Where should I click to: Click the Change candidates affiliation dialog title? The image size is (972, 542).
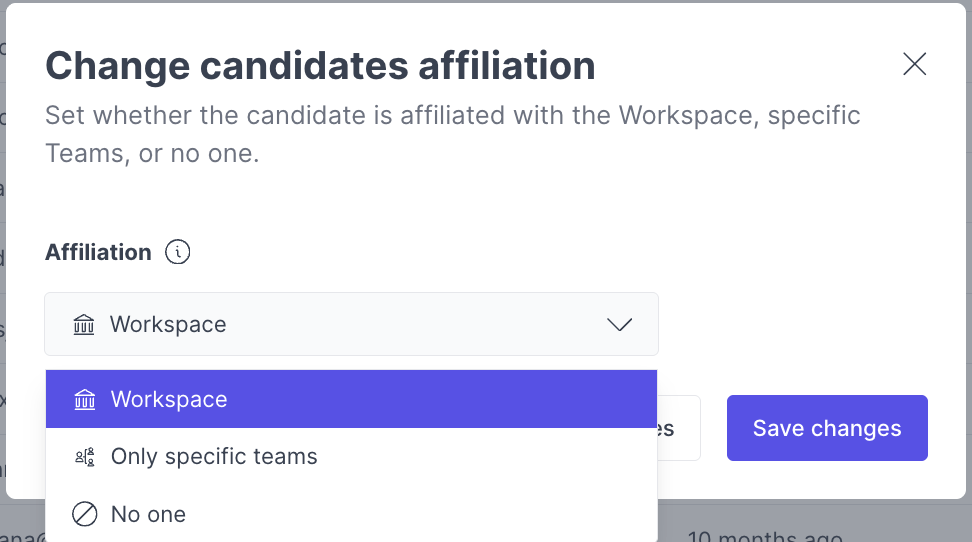tap(320, 66)
